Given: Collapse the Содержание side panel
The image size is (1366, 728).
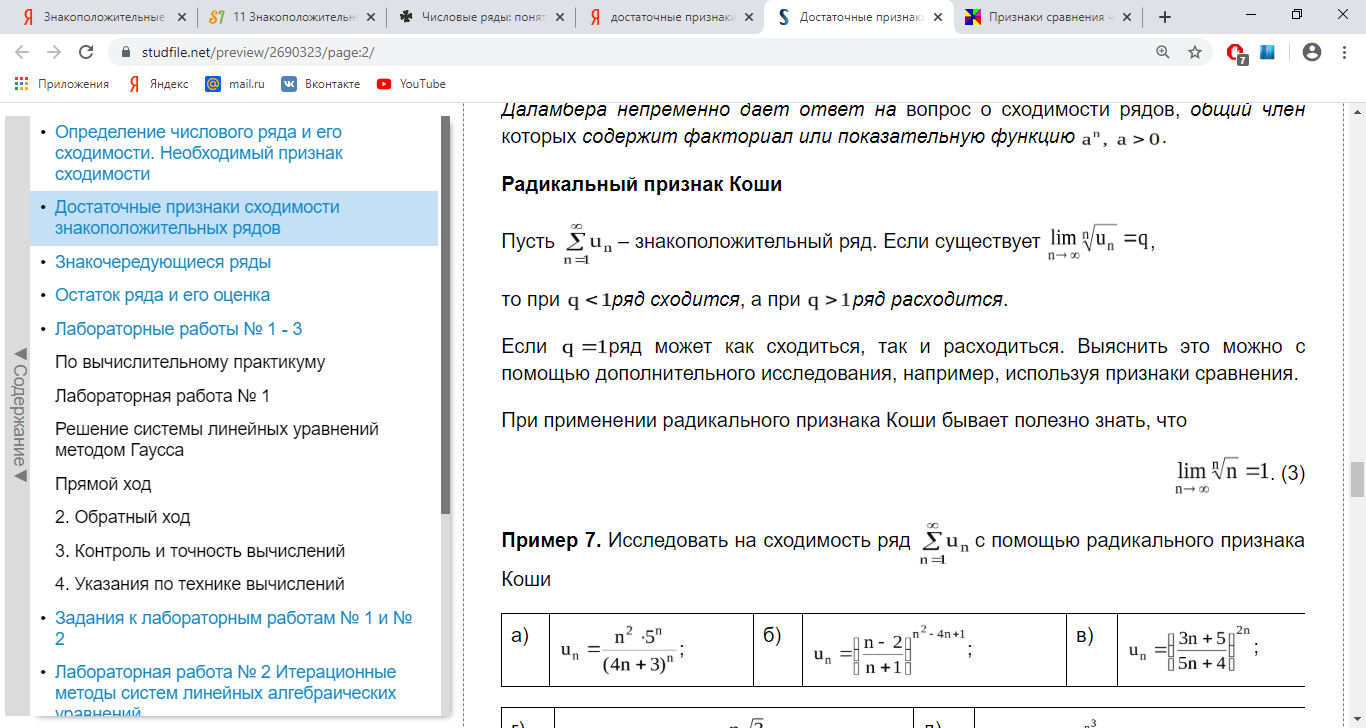Looking at the screenshot, I should (x=18, y=415).
